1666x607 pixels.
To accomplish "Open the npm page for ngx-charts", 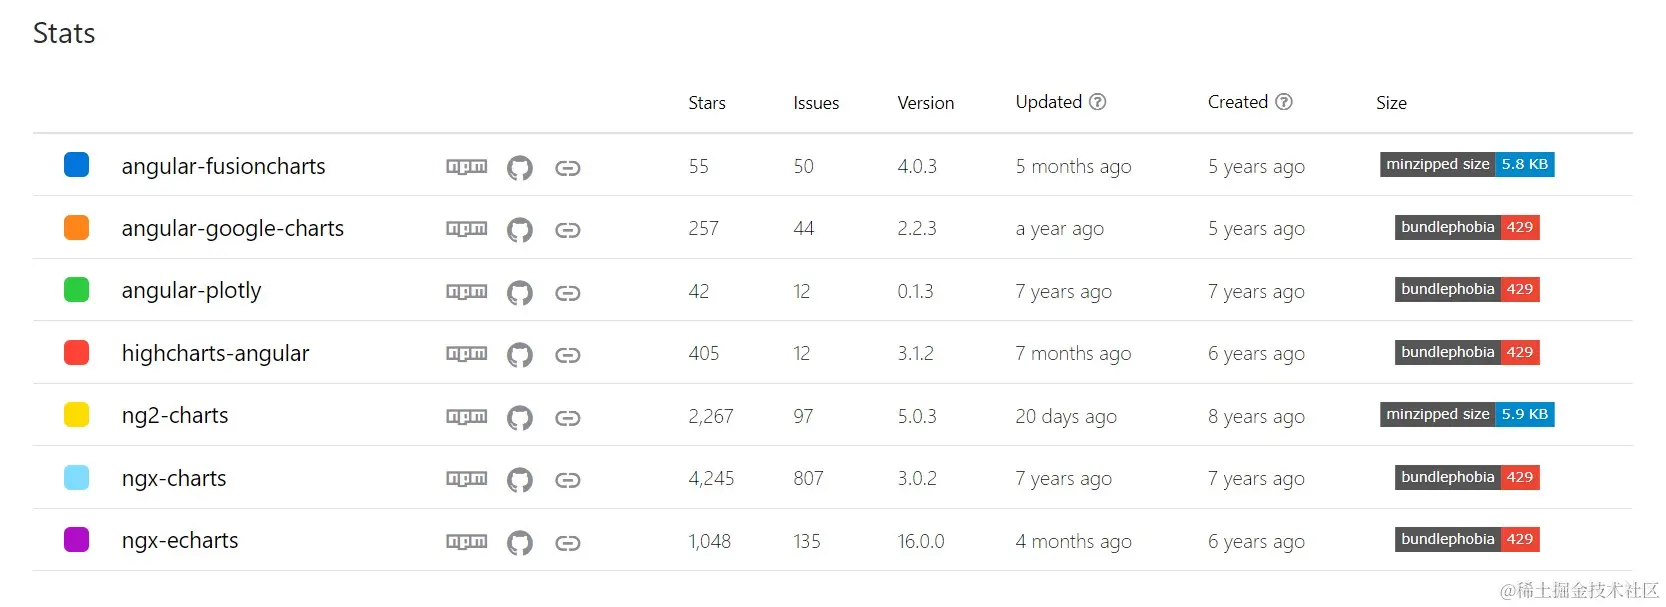I will (466, 479).
